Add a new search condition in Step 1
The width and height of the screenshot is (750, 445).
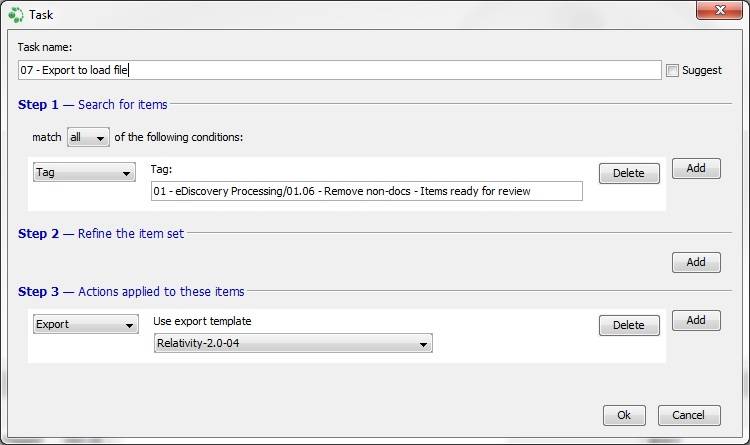pyautogui.click(x=696, y=168)
